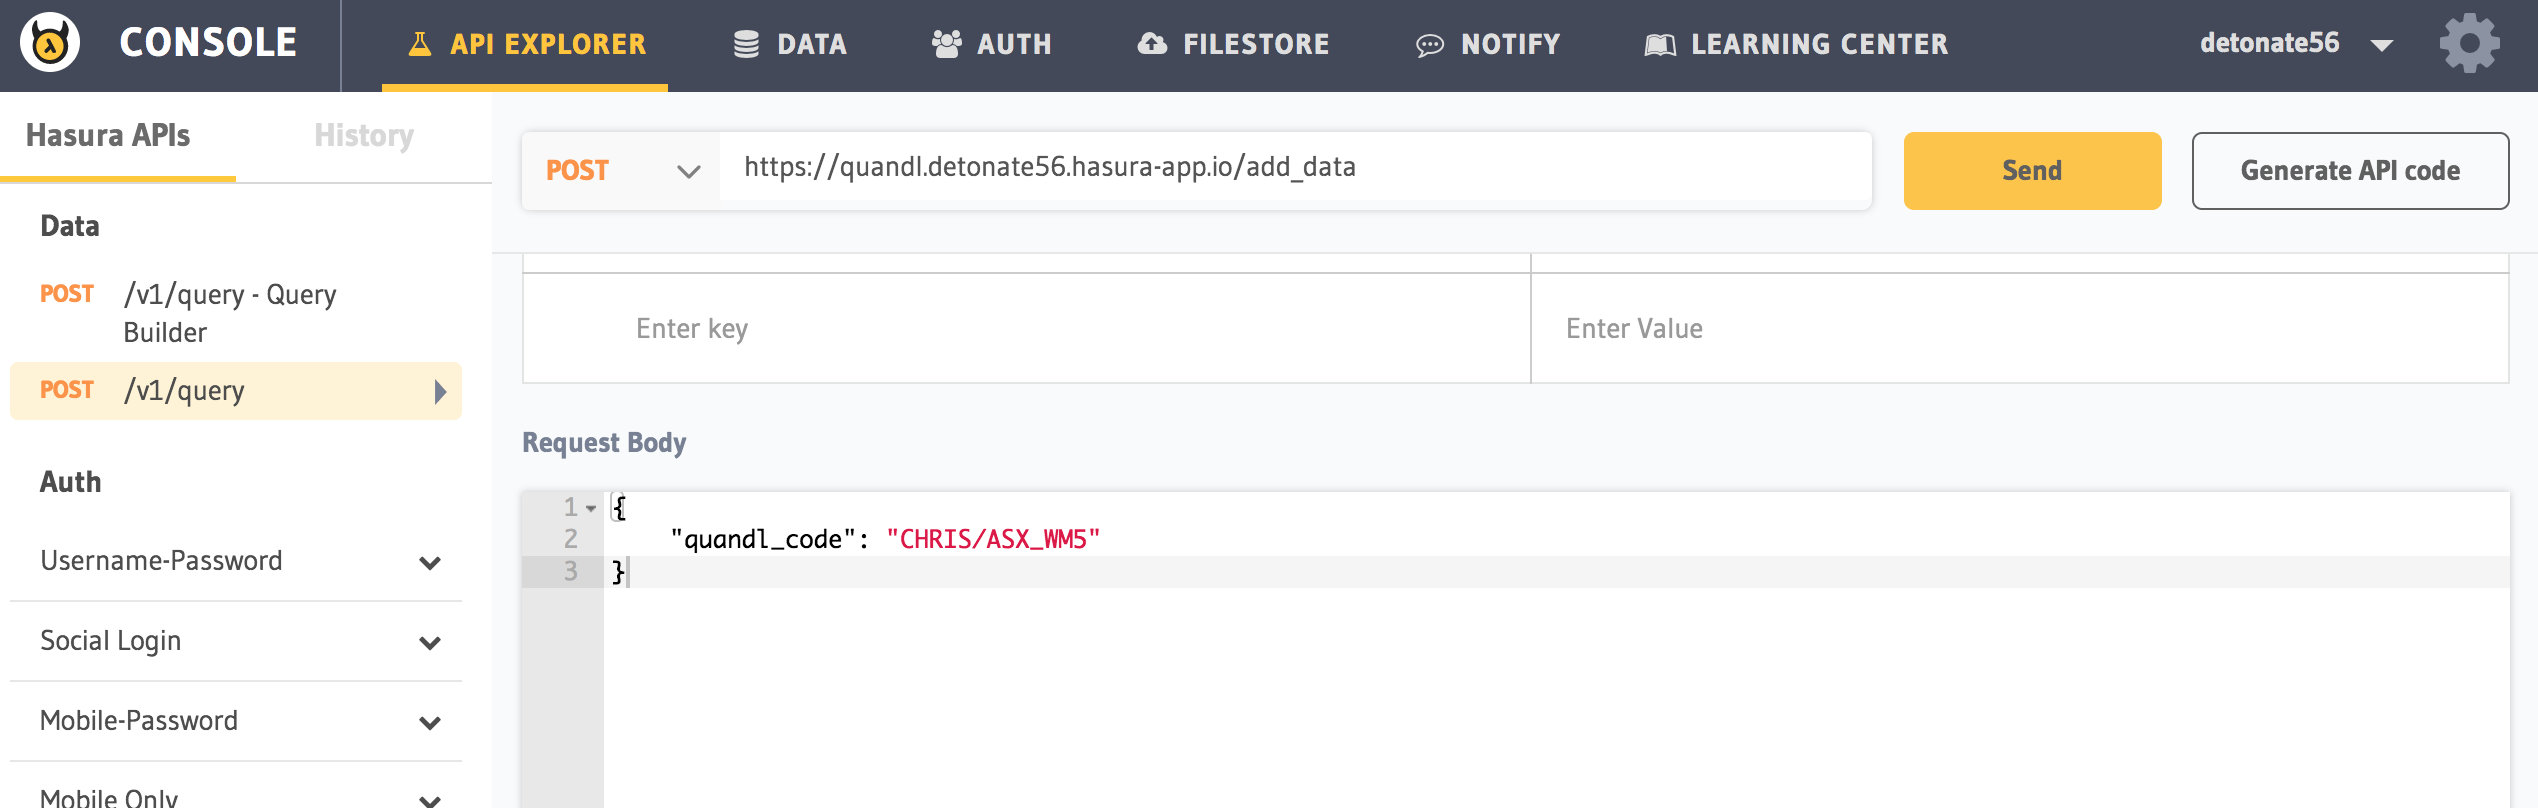Click the Data section heading in sidebar

tap(70, 226)
